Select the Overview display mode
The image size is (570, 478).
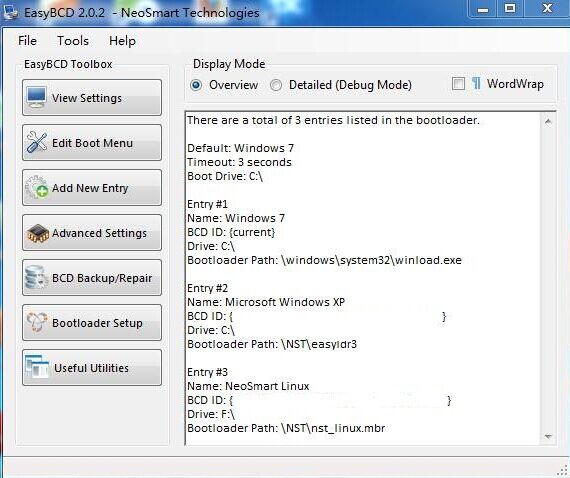click(196, 85)
